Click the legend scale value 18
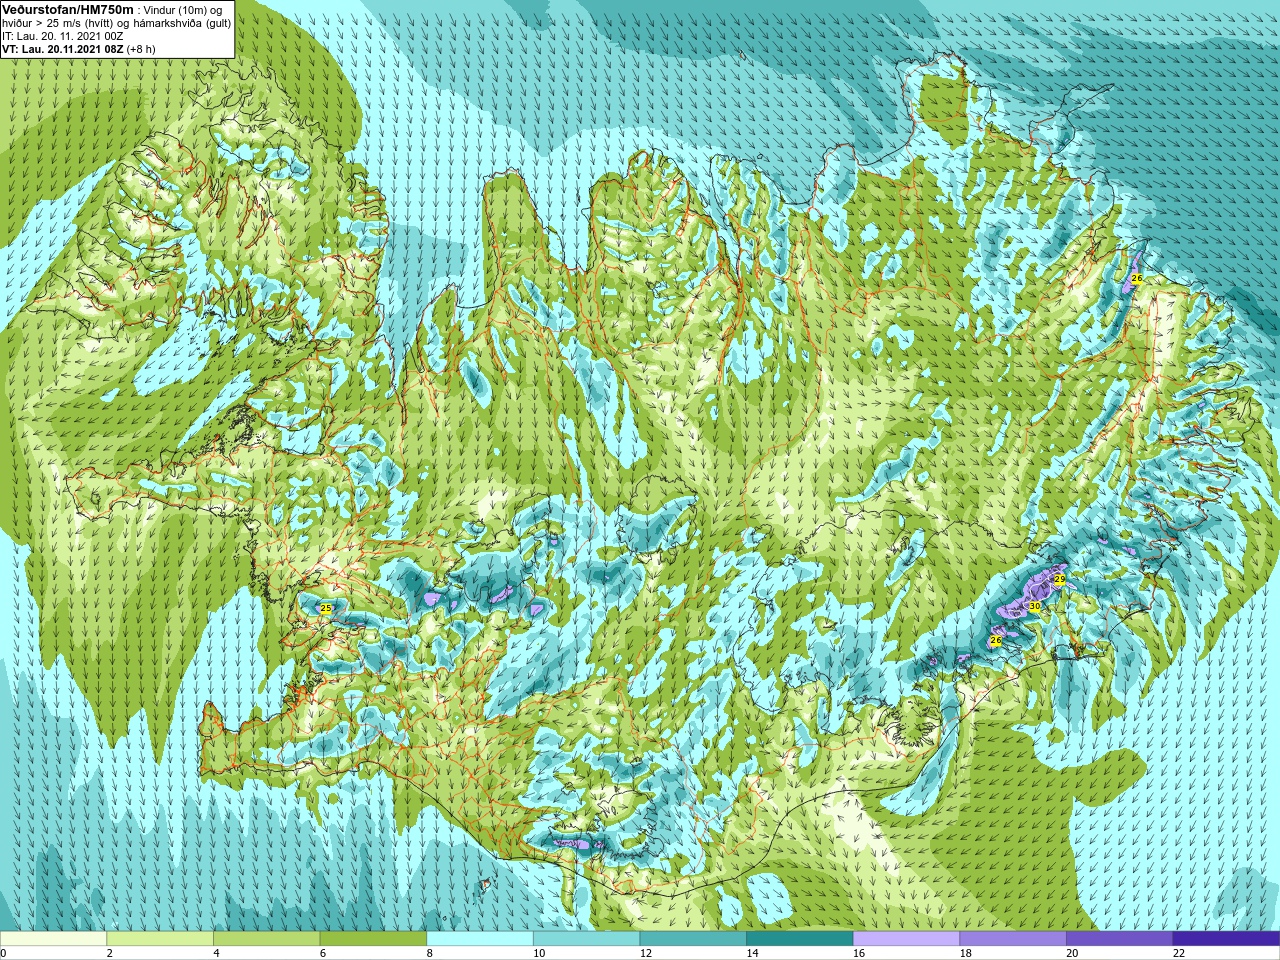The width and height of the screenshot is (1280, 960). [966, 953]
